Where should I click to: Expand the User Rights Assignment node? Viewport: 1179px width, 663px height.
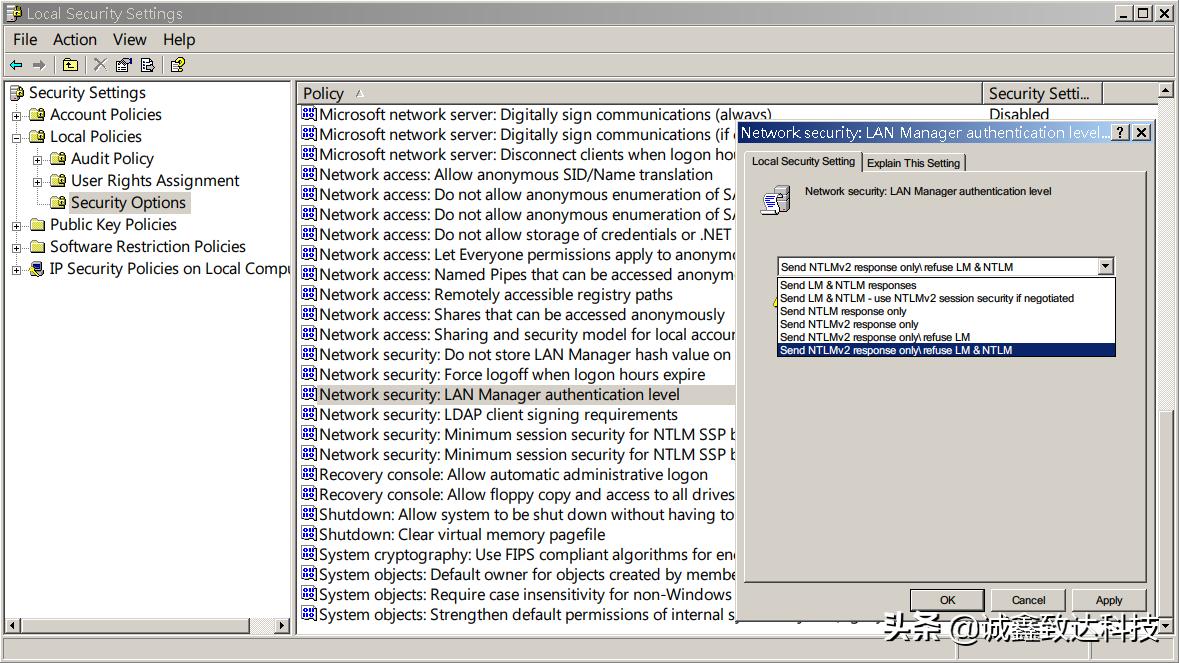(38, 181)
